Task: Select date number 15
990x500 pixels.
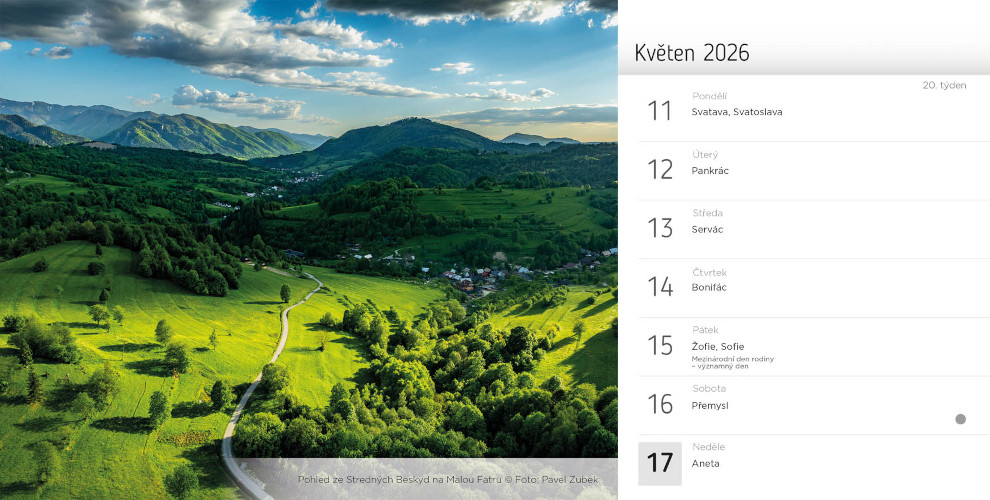Action: 660,346
